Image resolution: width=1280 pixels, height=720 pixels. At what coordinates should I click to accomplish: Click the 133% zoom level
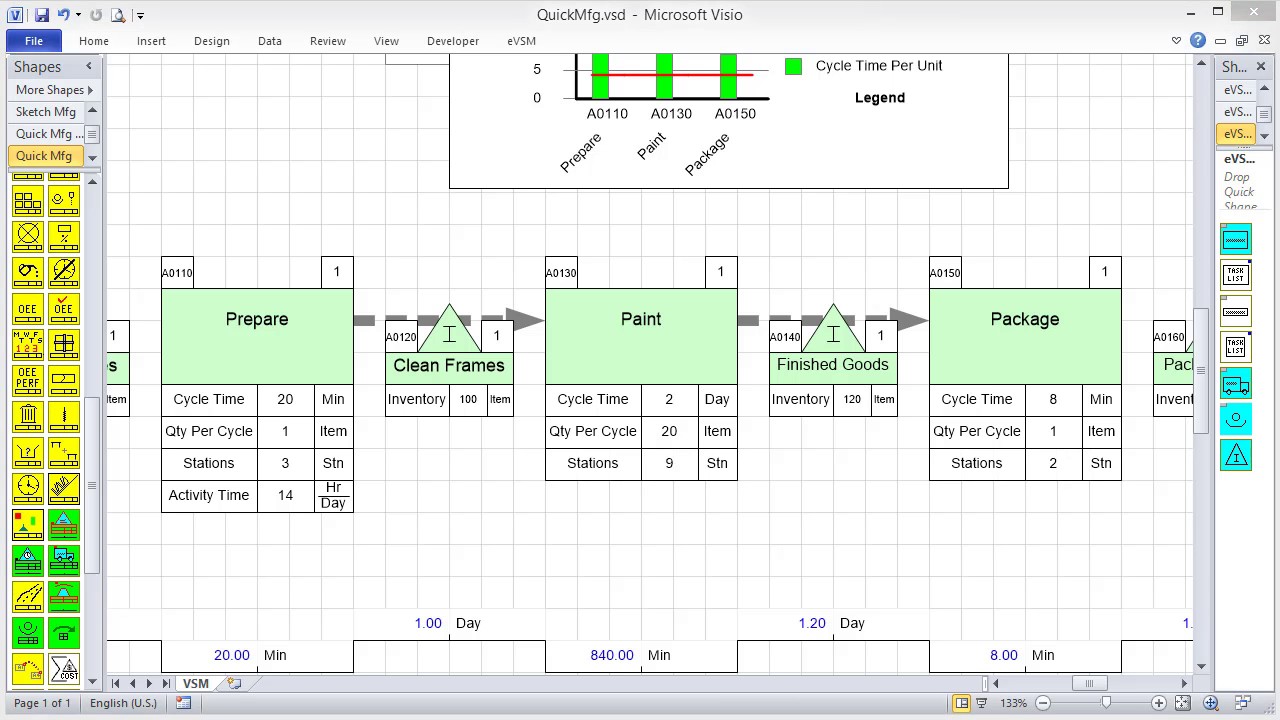tap(1013, 703)
